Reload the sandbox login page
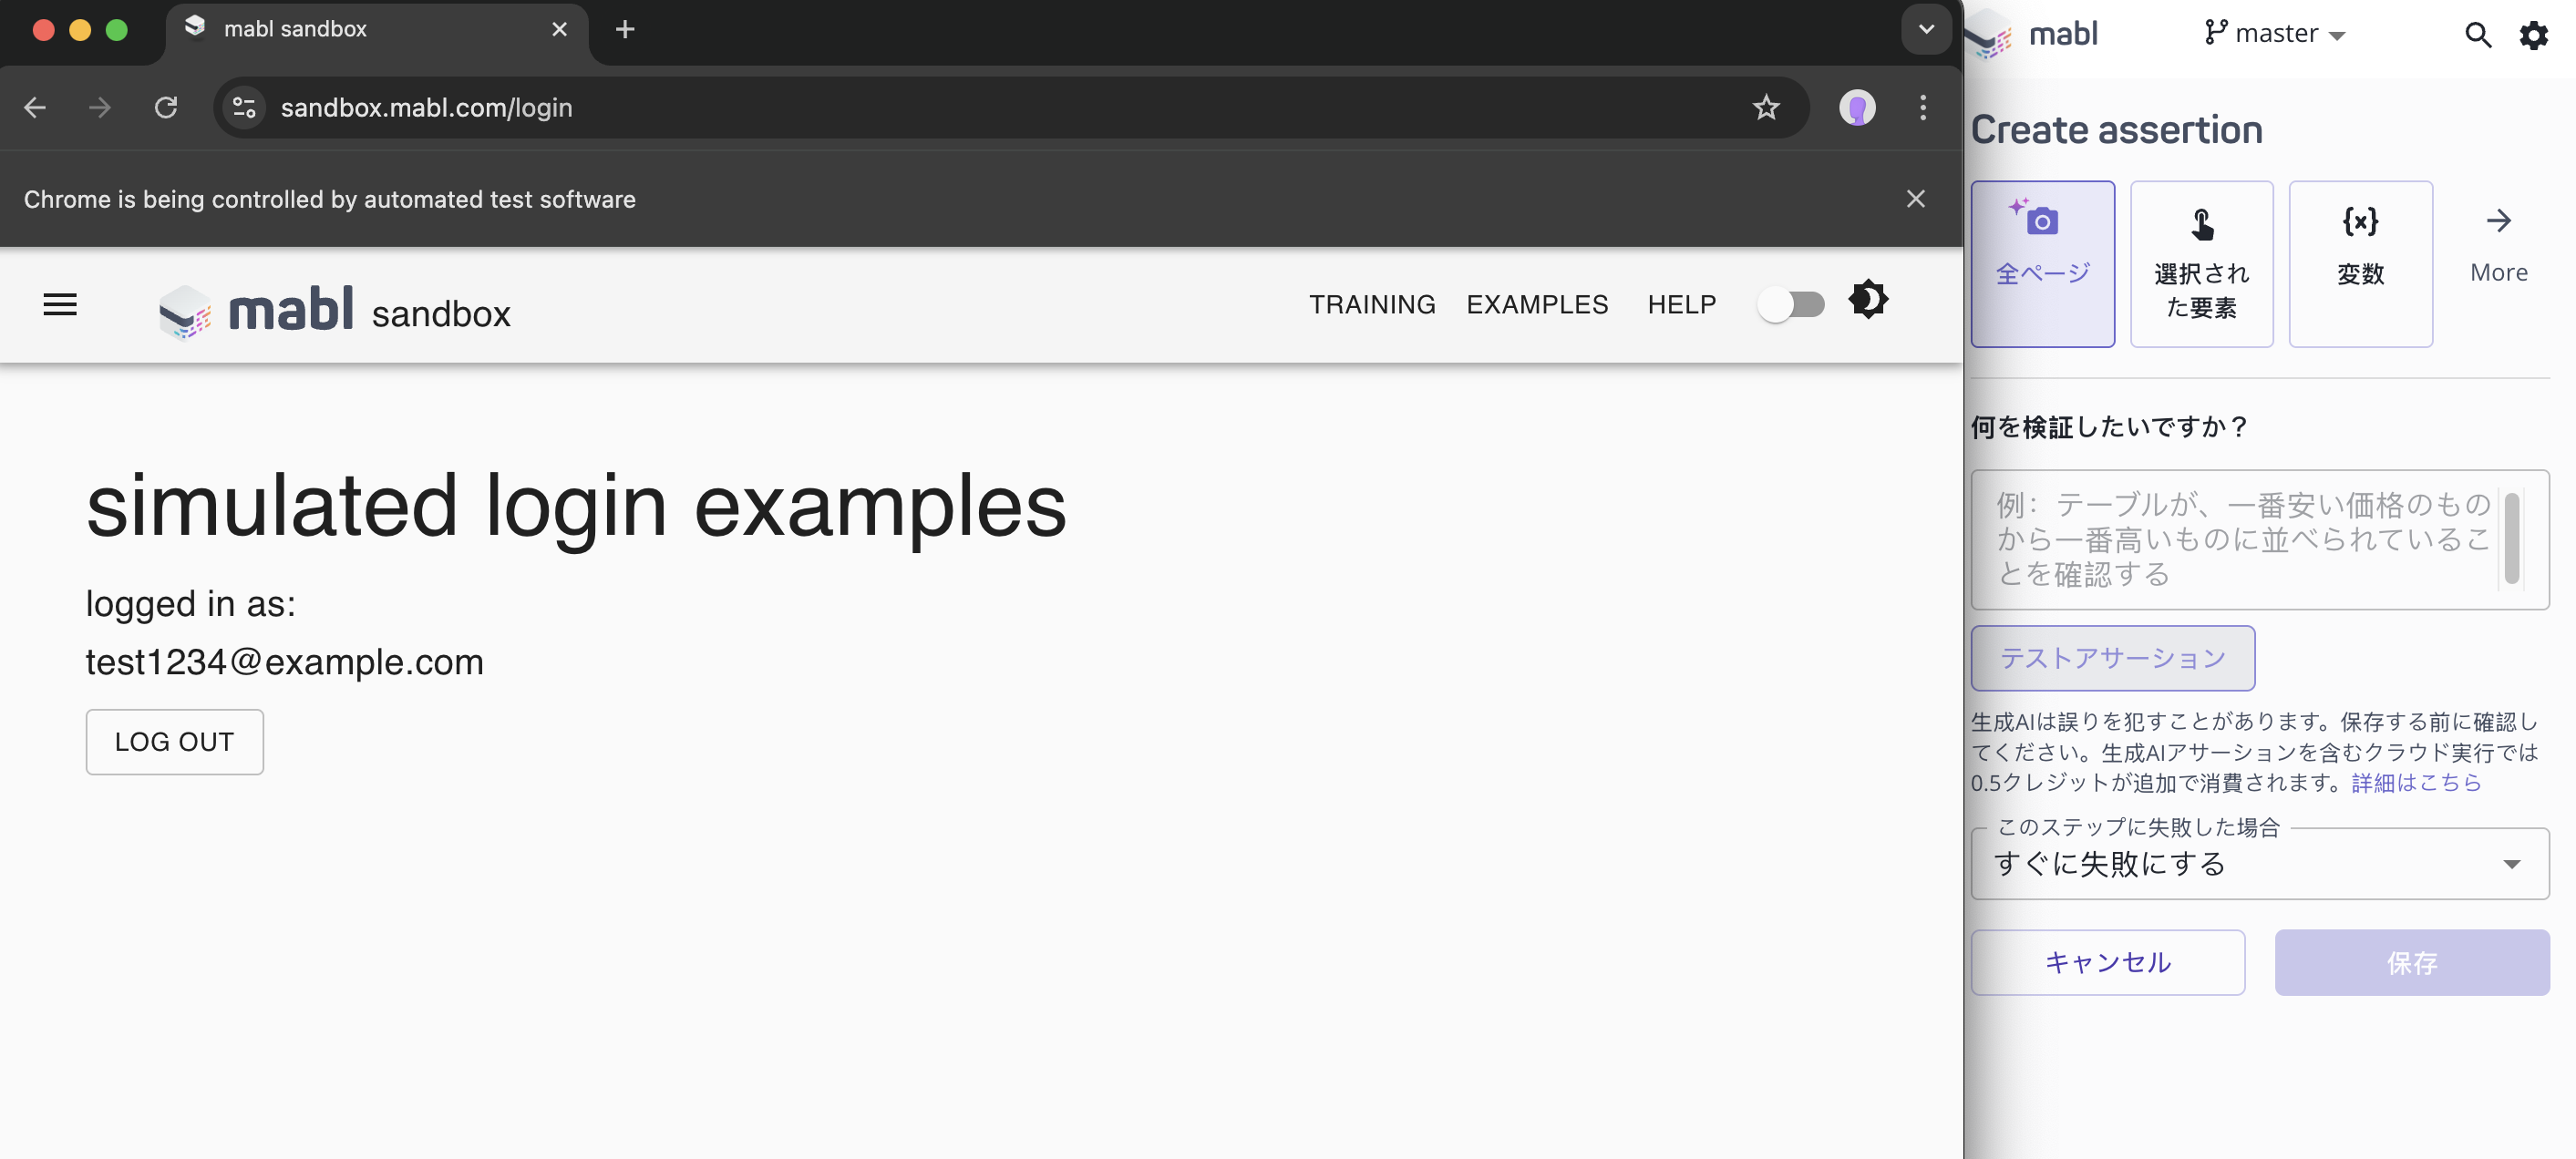Viewport: 2576px width, 1159px height. [x=166, y=108]
